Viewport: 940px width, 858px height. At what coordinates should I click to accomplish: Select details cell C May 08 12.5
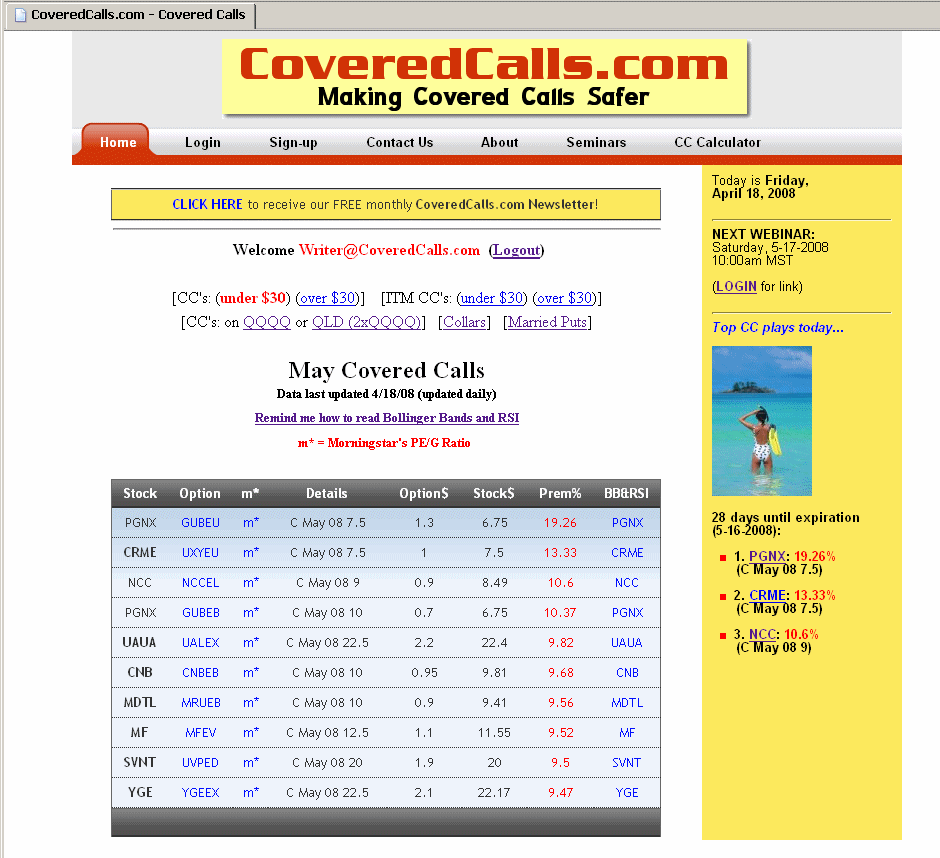coord(327,733)
